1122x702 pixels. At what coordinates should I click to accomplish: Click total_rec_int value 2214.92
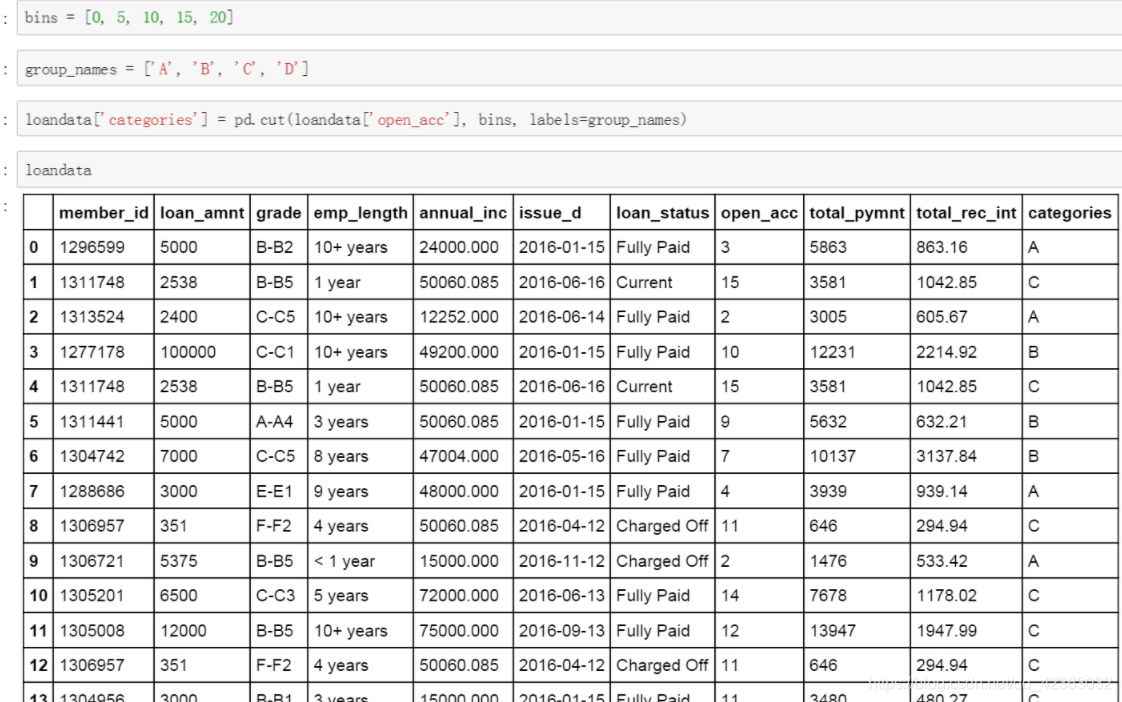(946, 352)
